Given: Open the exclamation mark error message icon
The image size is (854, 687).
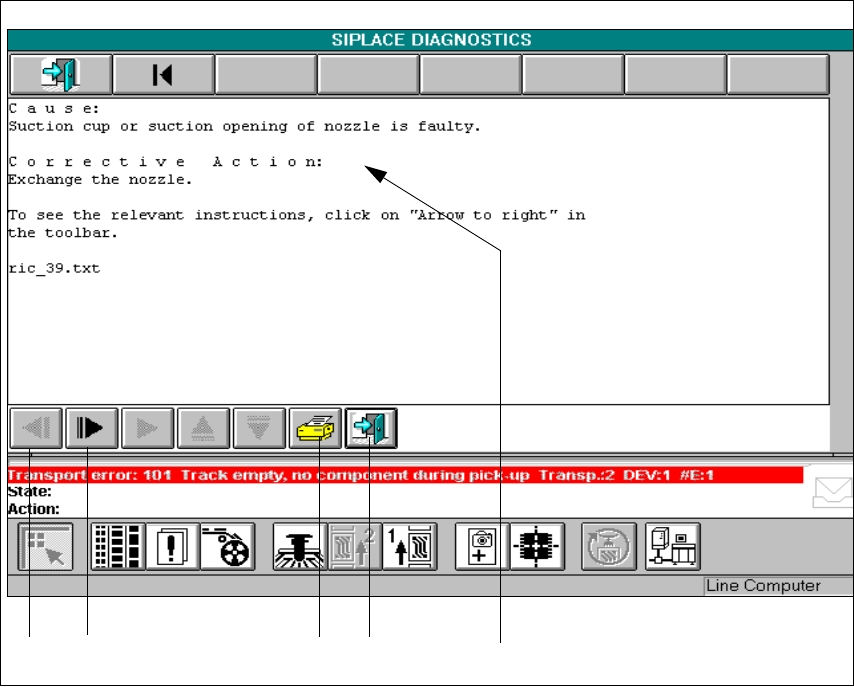Looking at the screenshot, I should 173,547.
